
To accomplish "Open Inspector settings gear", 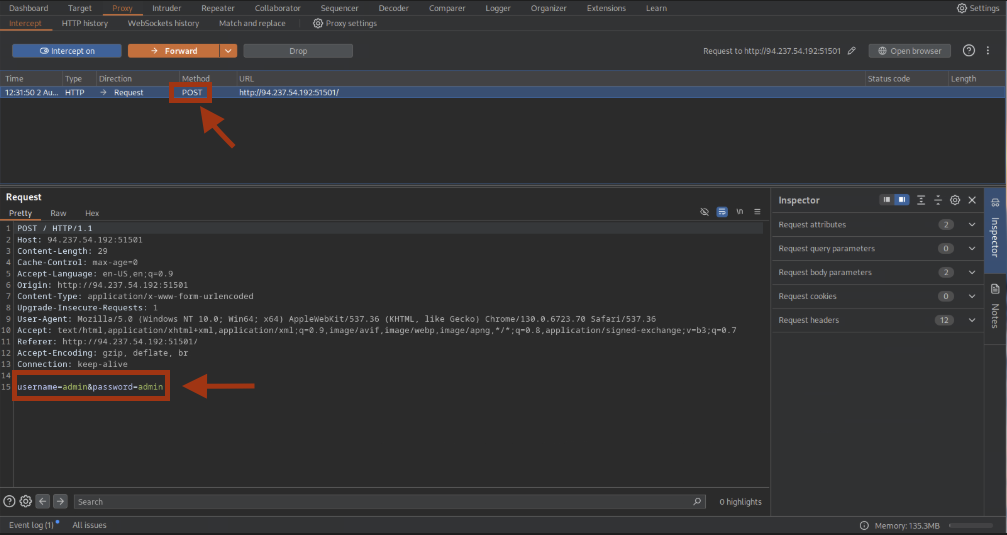I will (955, 200).
